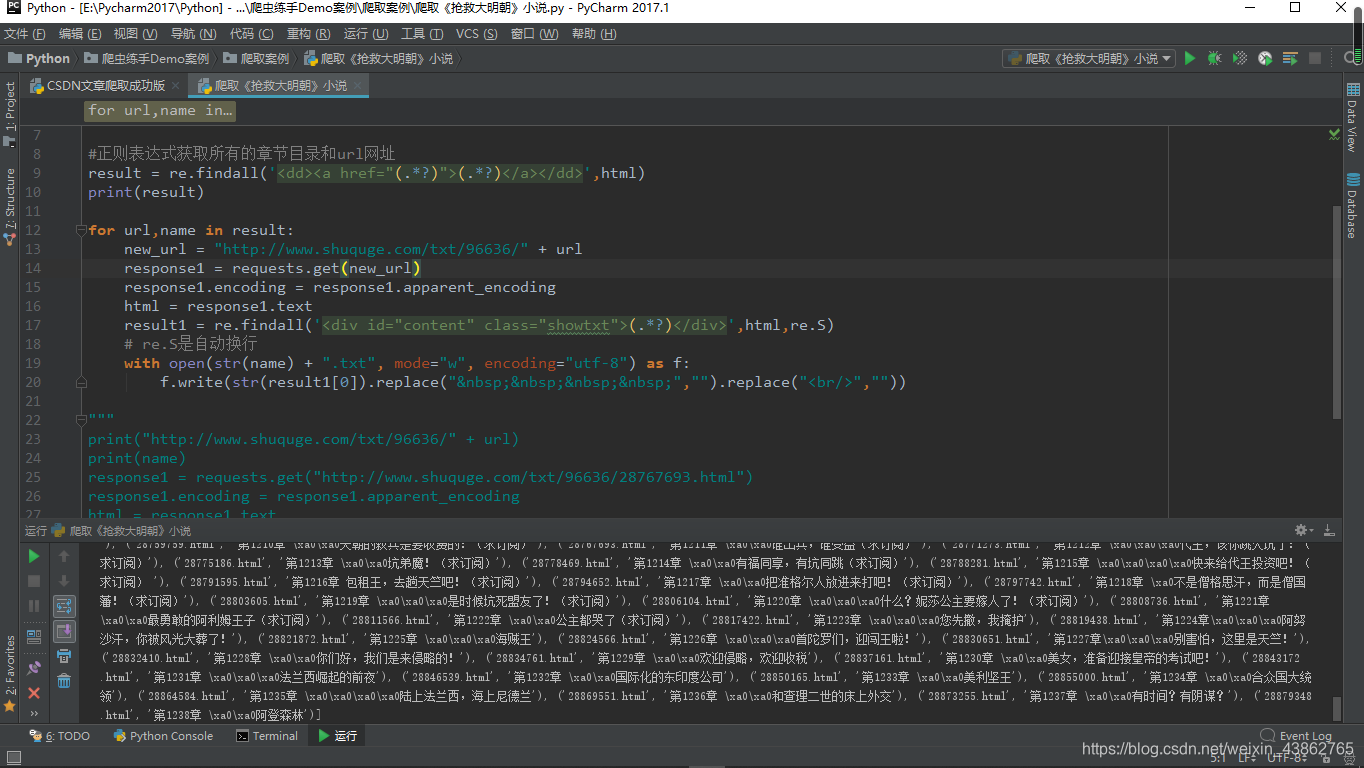The height and width of the screenshot is (768, 1364).
Task: Click the 爬虫练手Demo案例 breadcrumb folder
Action: coord(148,59)
